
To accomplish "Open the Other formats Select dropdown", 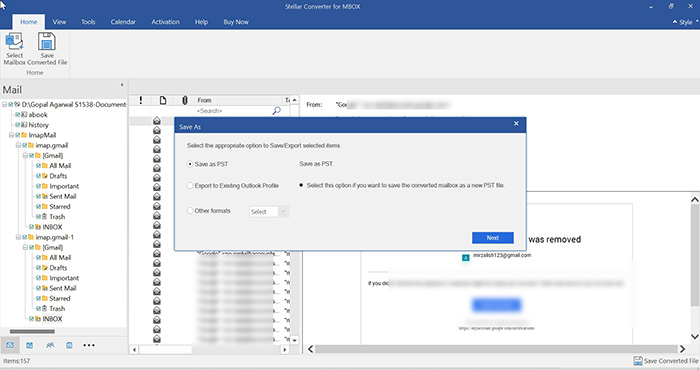I will [269, 212].
